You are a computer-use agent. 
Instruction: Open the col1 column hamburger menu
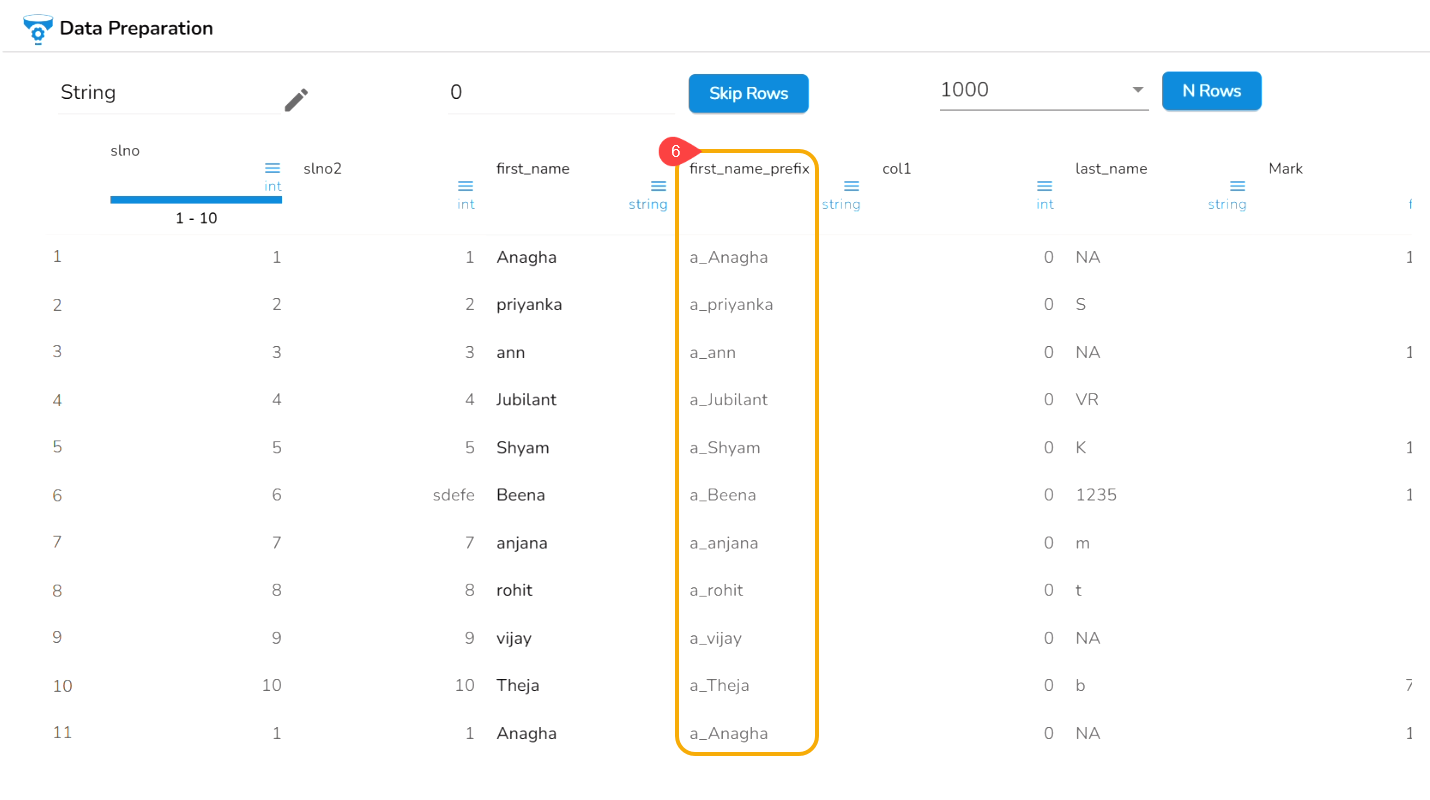pos(1044,186)
